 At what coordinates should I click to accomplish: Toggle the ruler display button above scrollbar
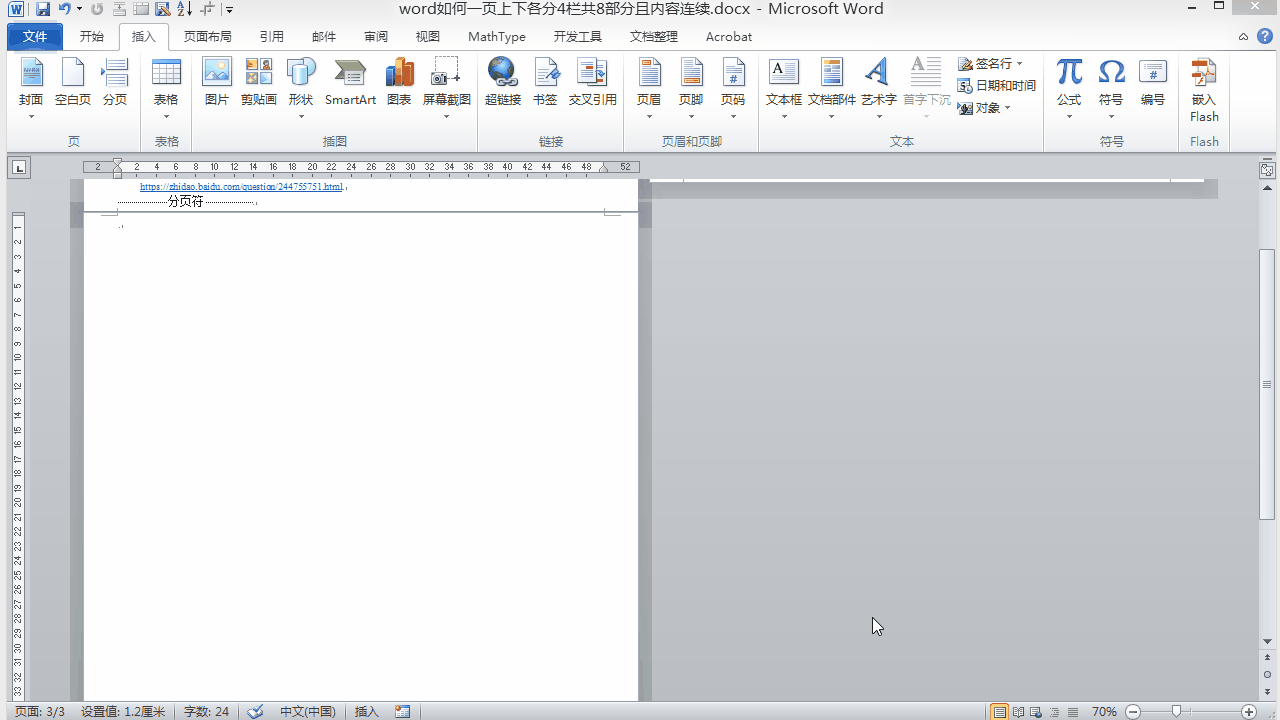pos(1267,170)
